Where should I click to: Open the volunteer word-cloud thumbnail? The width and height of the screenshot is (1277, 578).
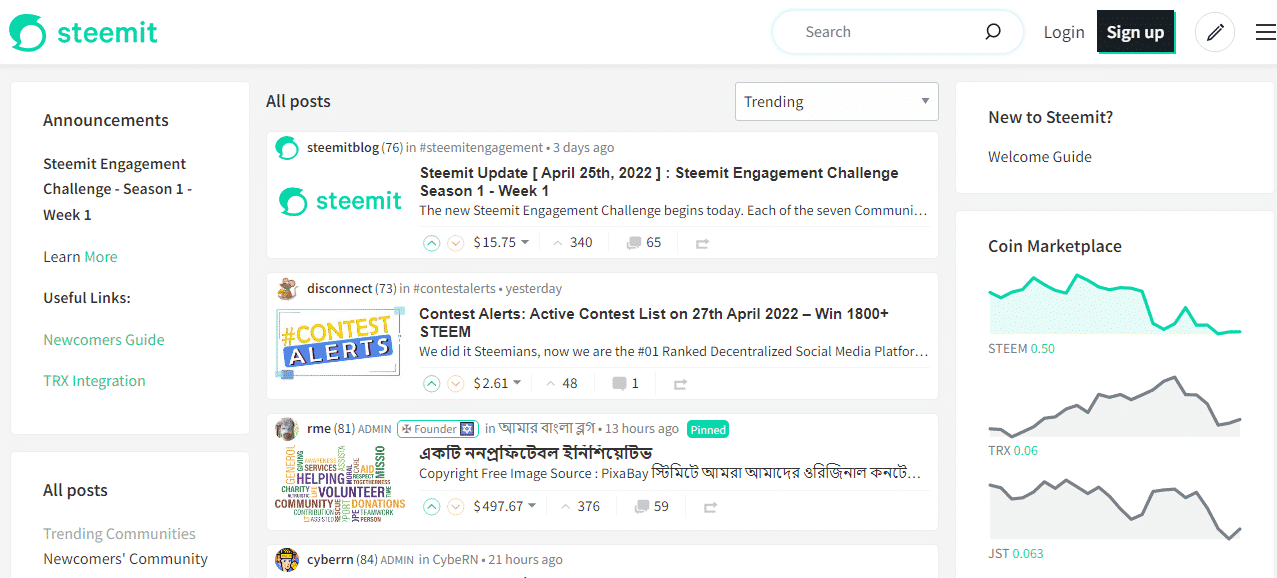pyautogui.click(x=340, y=485)
